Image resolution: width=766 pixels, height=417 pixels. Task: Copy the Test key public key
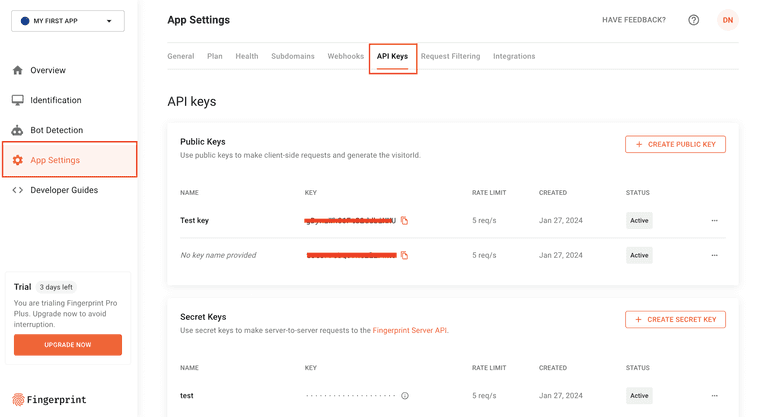pos(404,221)
